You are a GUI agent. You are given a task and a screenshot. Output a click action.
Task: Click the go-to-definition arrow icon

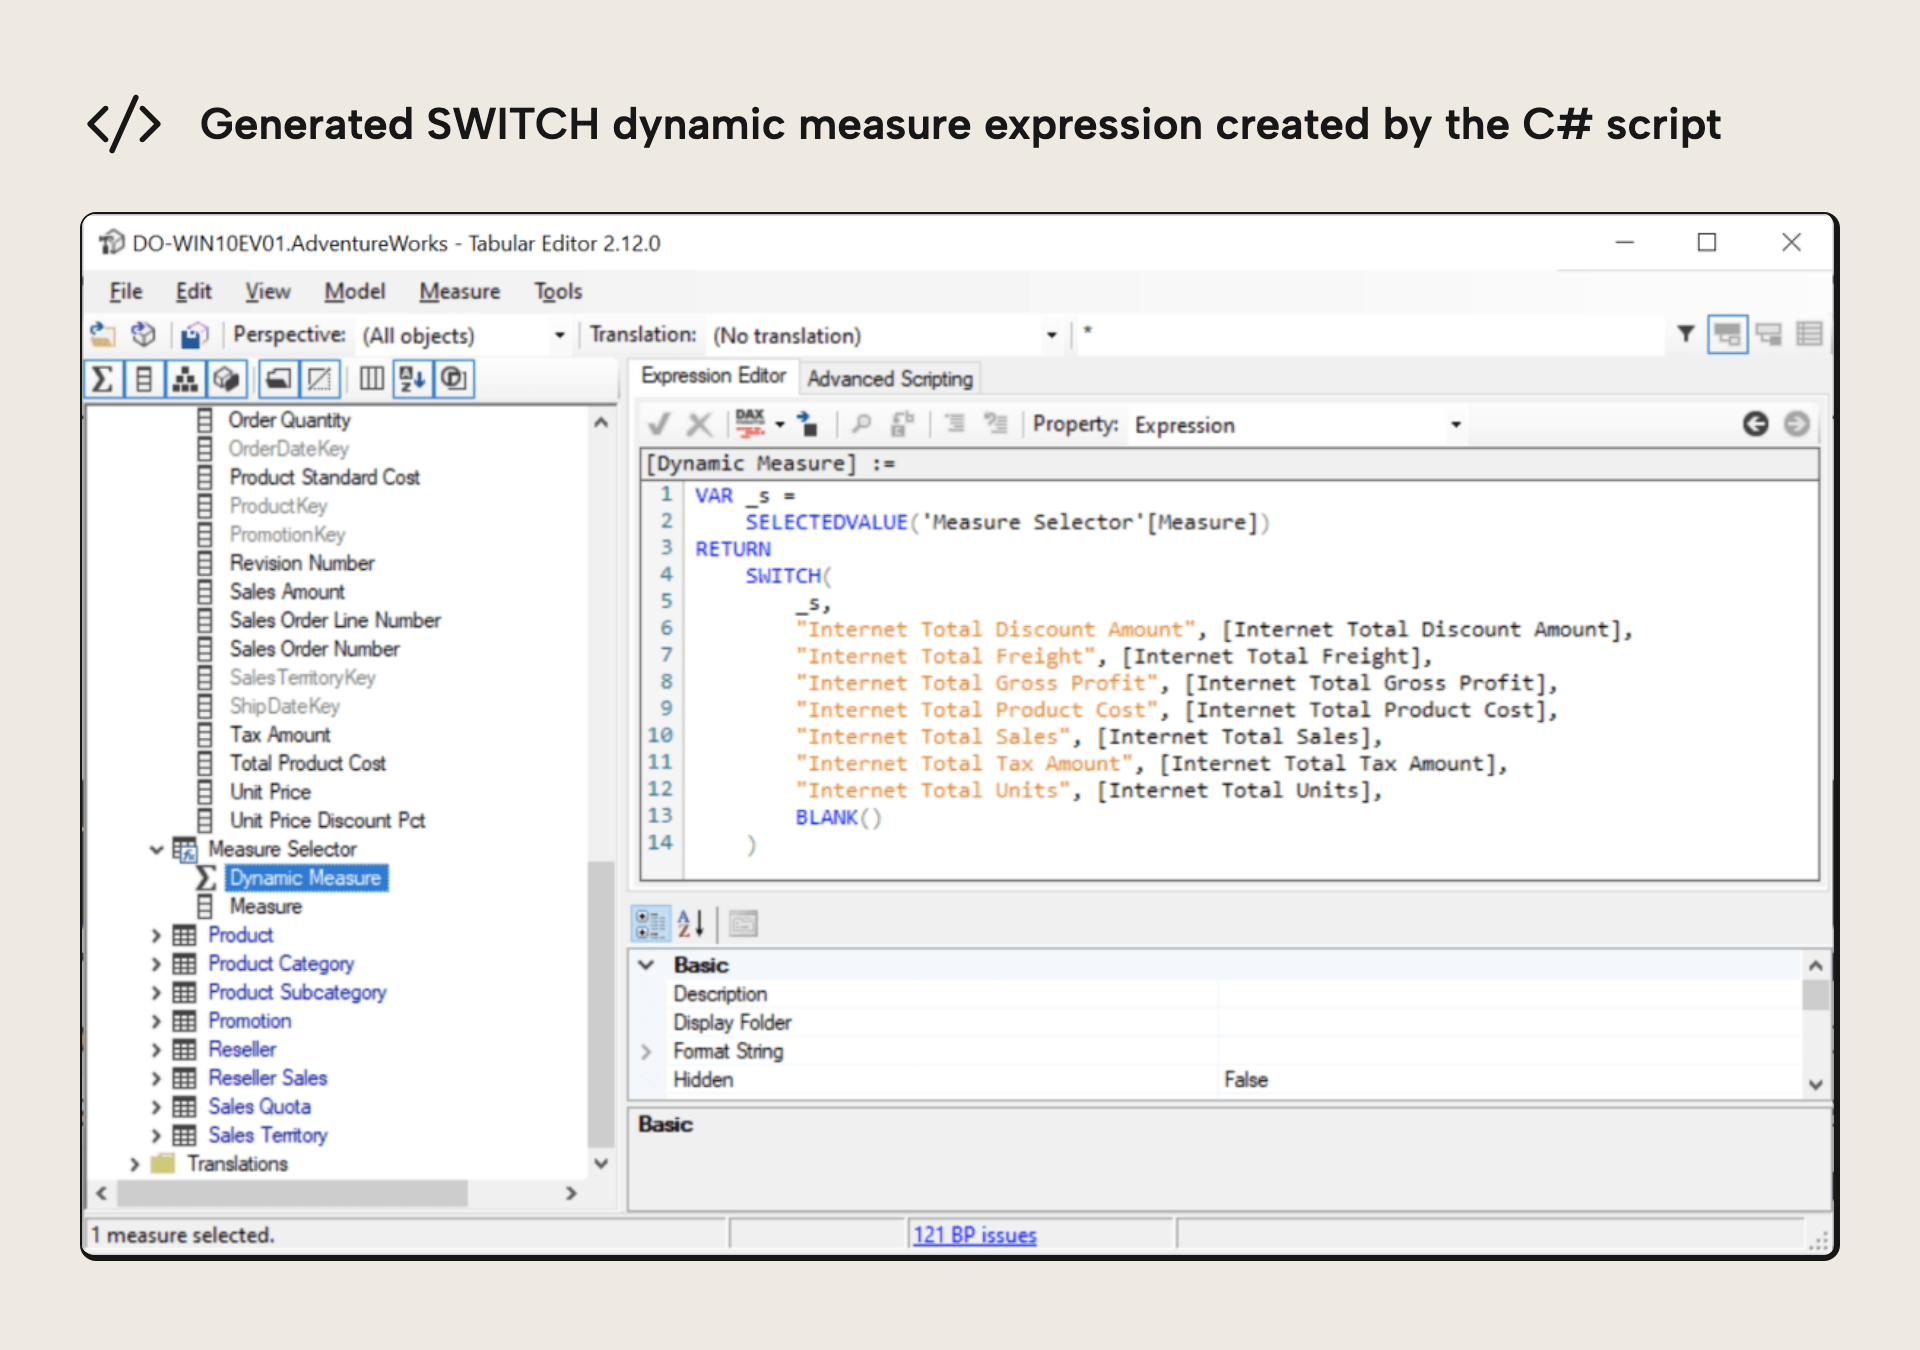pyautogui.click(x=808, y=424)
